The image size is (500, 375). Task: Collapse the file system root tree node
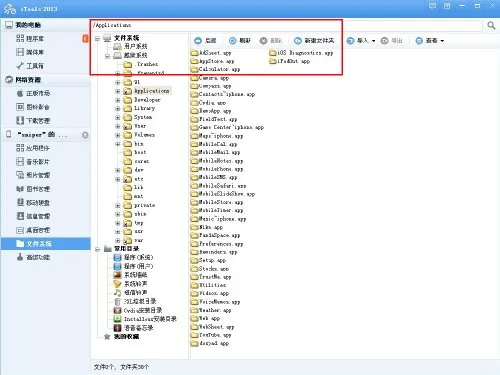pyautogui.click(x=97, y=39)
